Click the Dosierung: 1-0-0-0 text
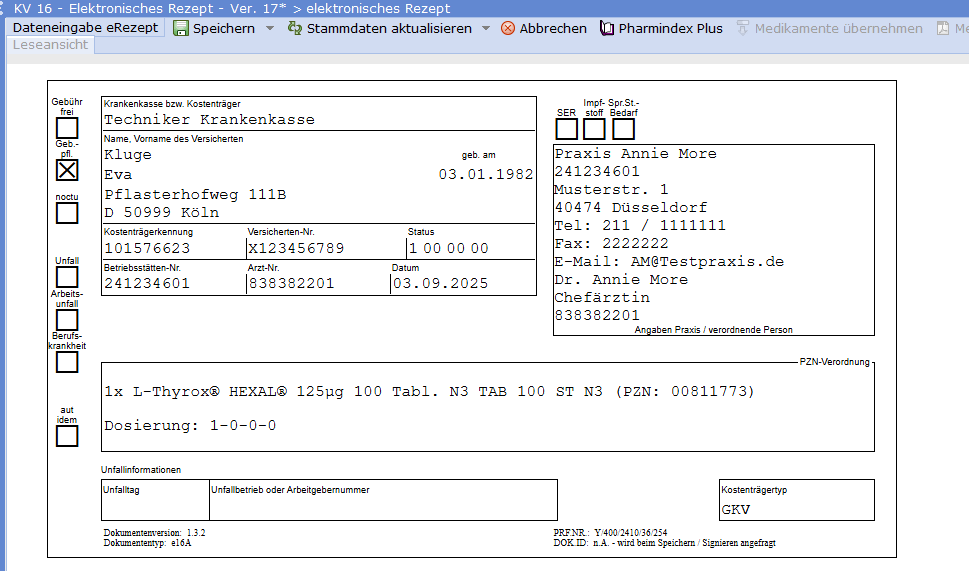This screenshot has width=969, height=571. pos(190,425)
